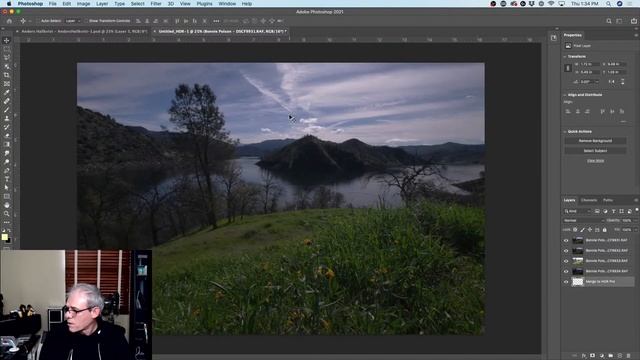
Task: Click the View More link
Action: 595,161
